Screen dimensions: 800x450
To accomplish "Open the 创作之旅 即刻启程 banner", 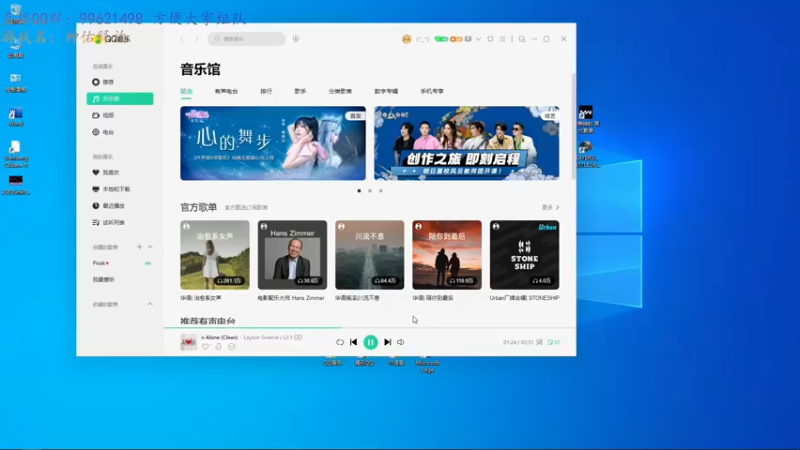I will click(x=467, y=143).
